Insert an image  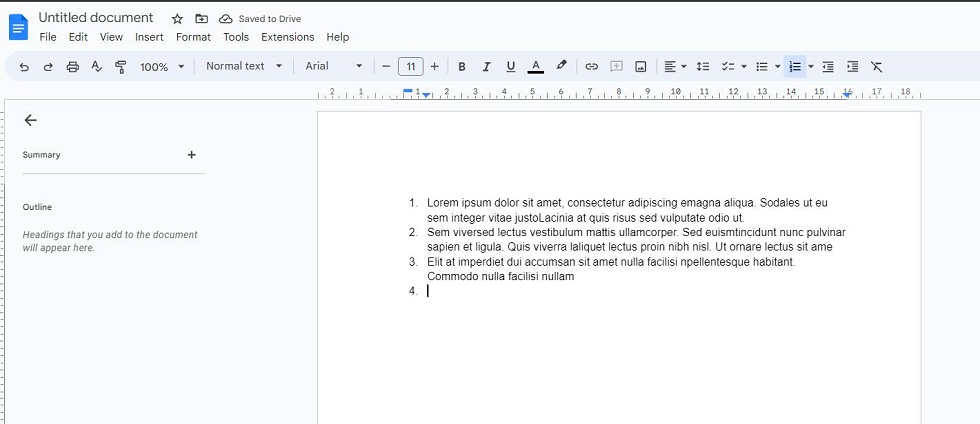[641, 66]
